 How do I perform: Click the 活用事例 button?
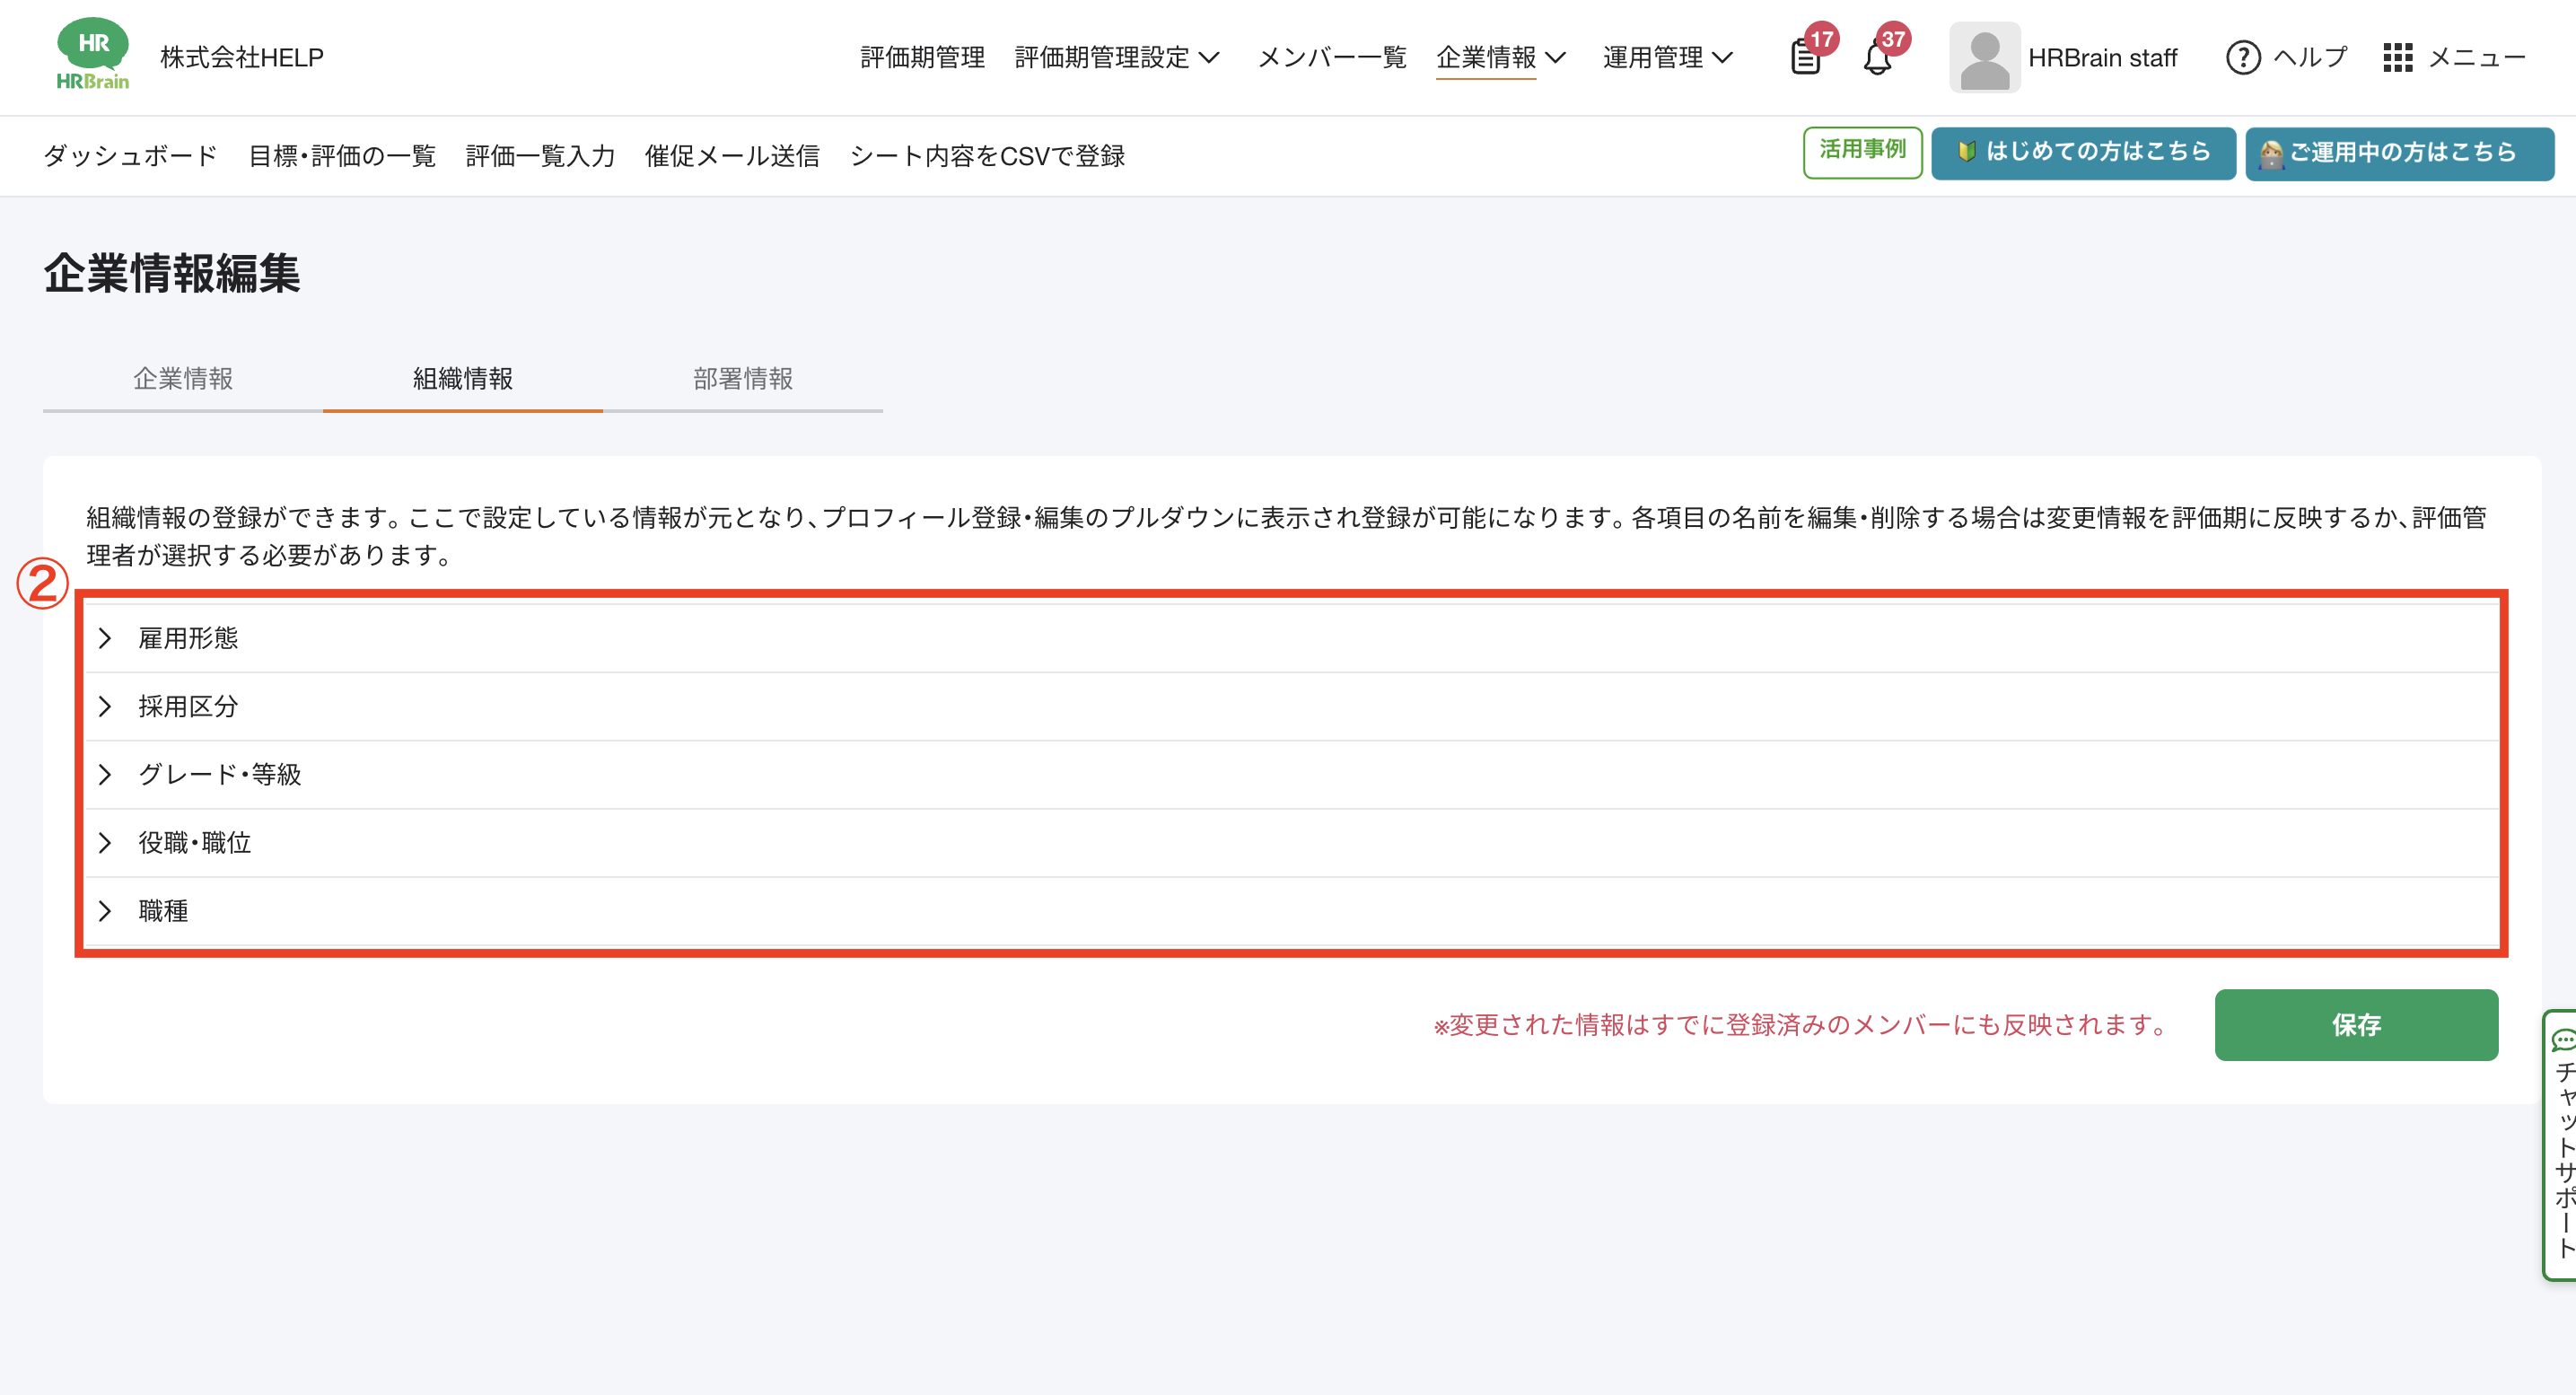(1862, 152)
